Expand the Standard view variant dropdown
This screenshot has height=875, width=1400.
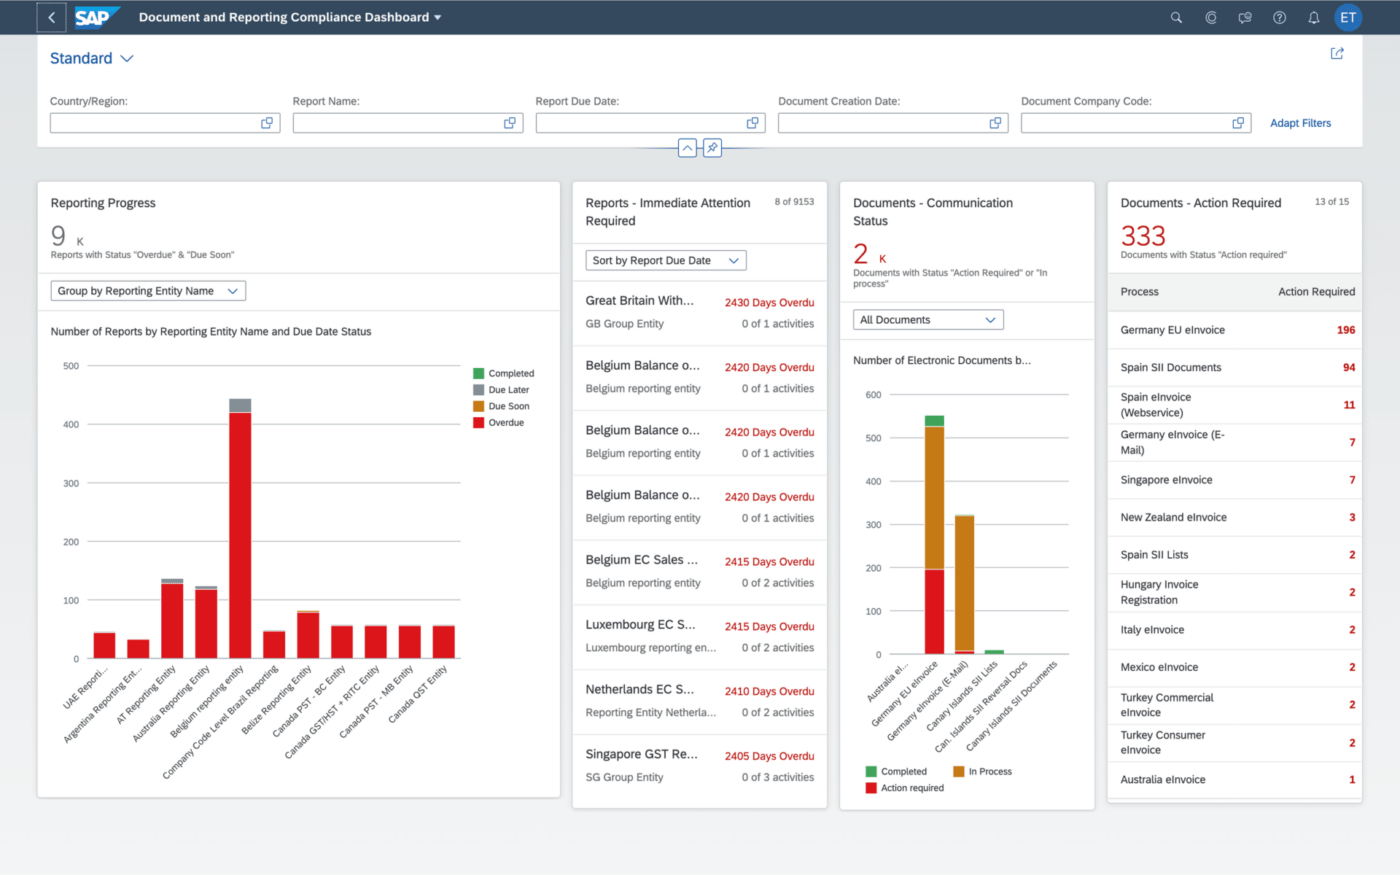point(127,59)
